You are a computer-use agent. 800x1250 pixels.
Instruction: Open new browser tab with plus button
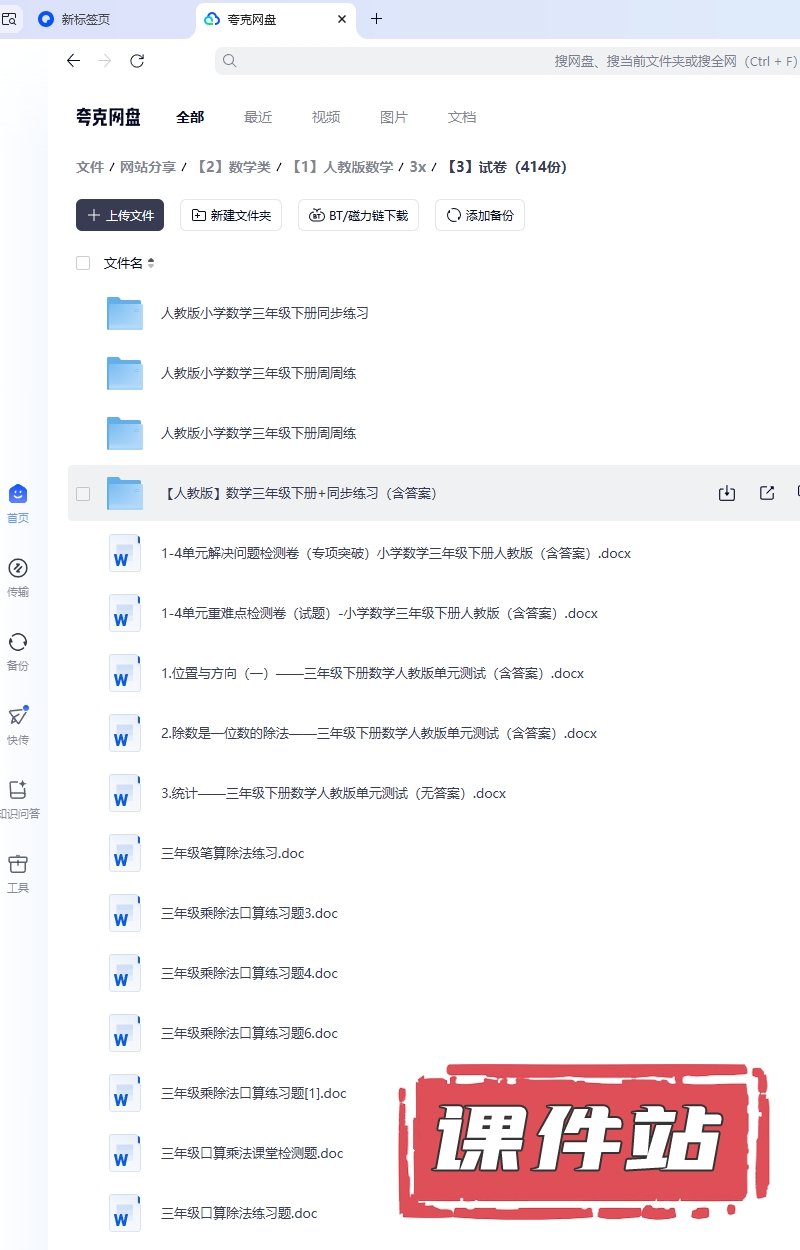[376, 19]
